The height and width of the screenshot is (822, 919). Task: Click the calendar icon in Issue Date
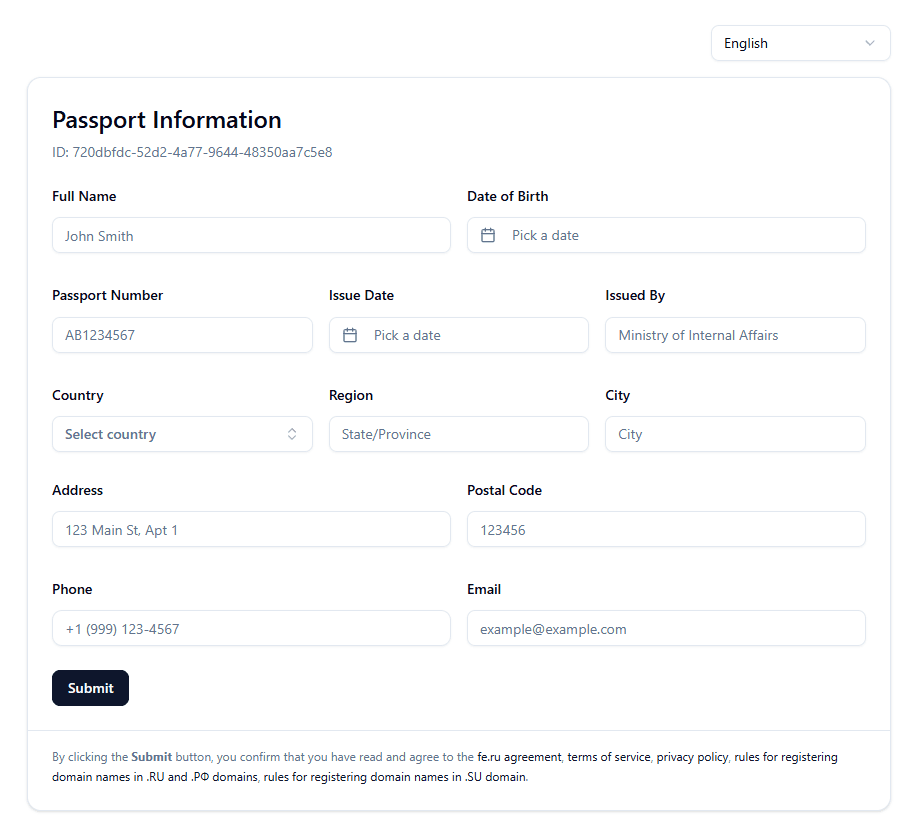click(x=350, y=335)
